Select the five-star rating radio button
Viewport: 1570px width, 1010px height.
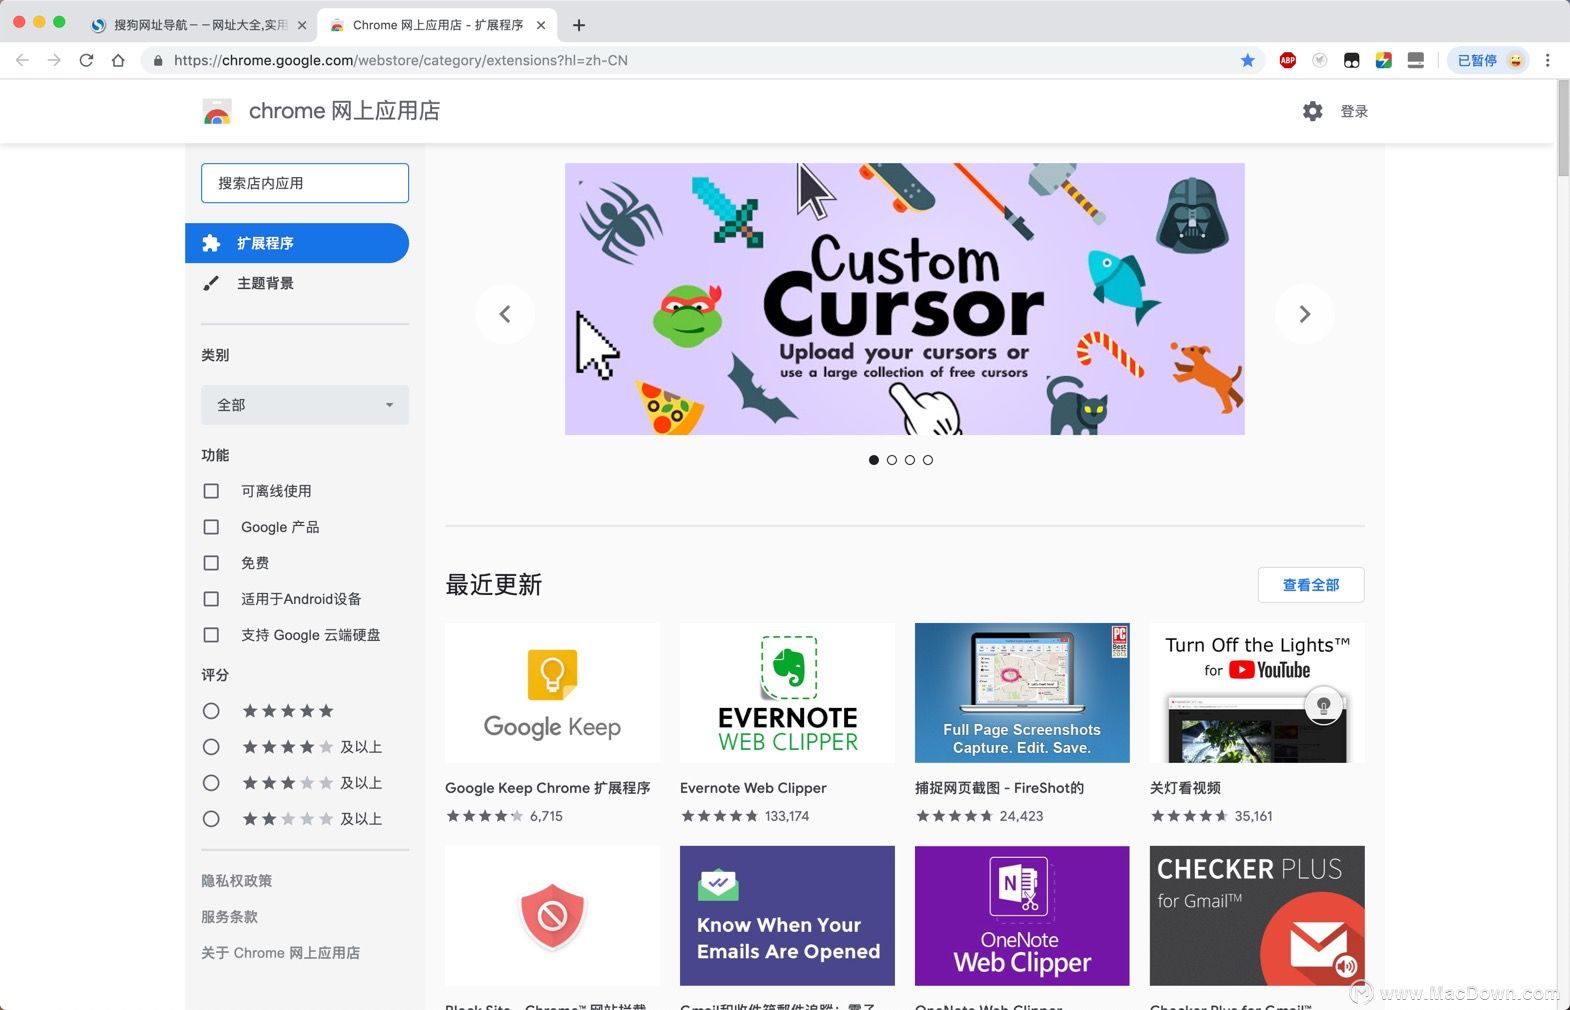[x=211, y=711]
